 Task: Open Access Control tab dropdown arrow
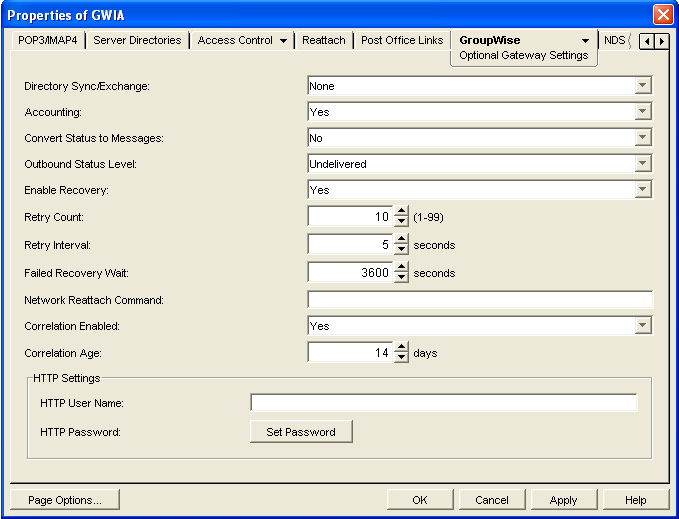pyautogui.click(x=283, y=41)
